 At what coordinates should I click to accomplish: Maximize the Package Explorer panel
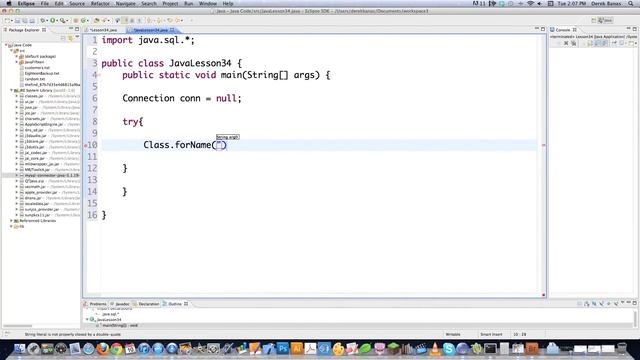(77, 29)
